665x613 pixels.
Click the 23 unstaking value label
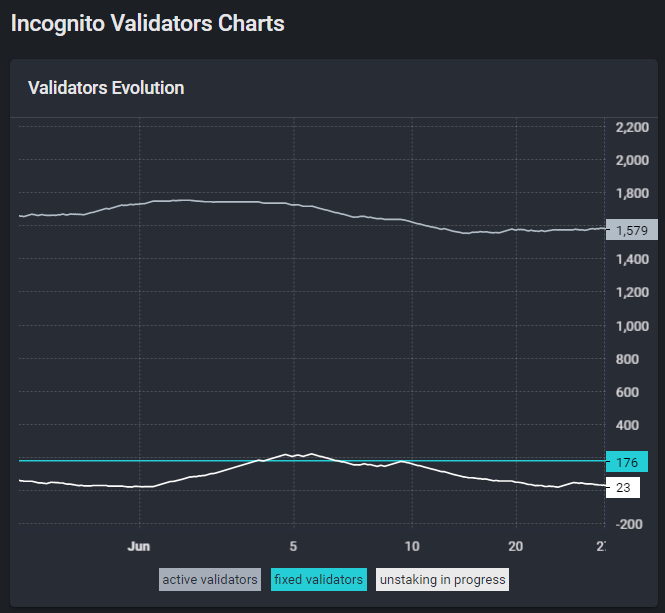tap(623, 487)
